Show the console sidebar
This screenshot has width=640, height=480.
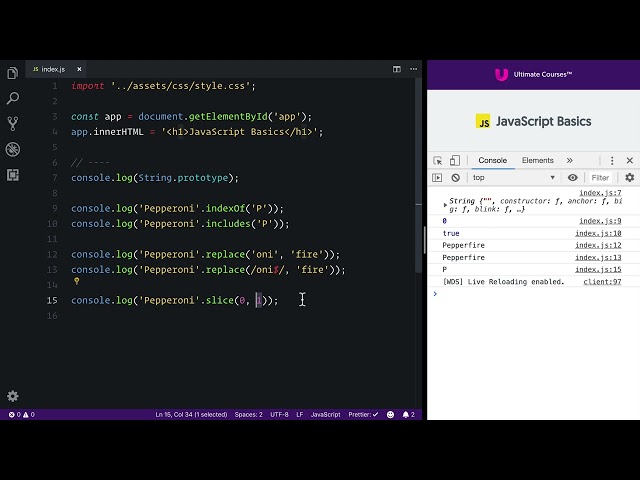[x=437, y=178]
